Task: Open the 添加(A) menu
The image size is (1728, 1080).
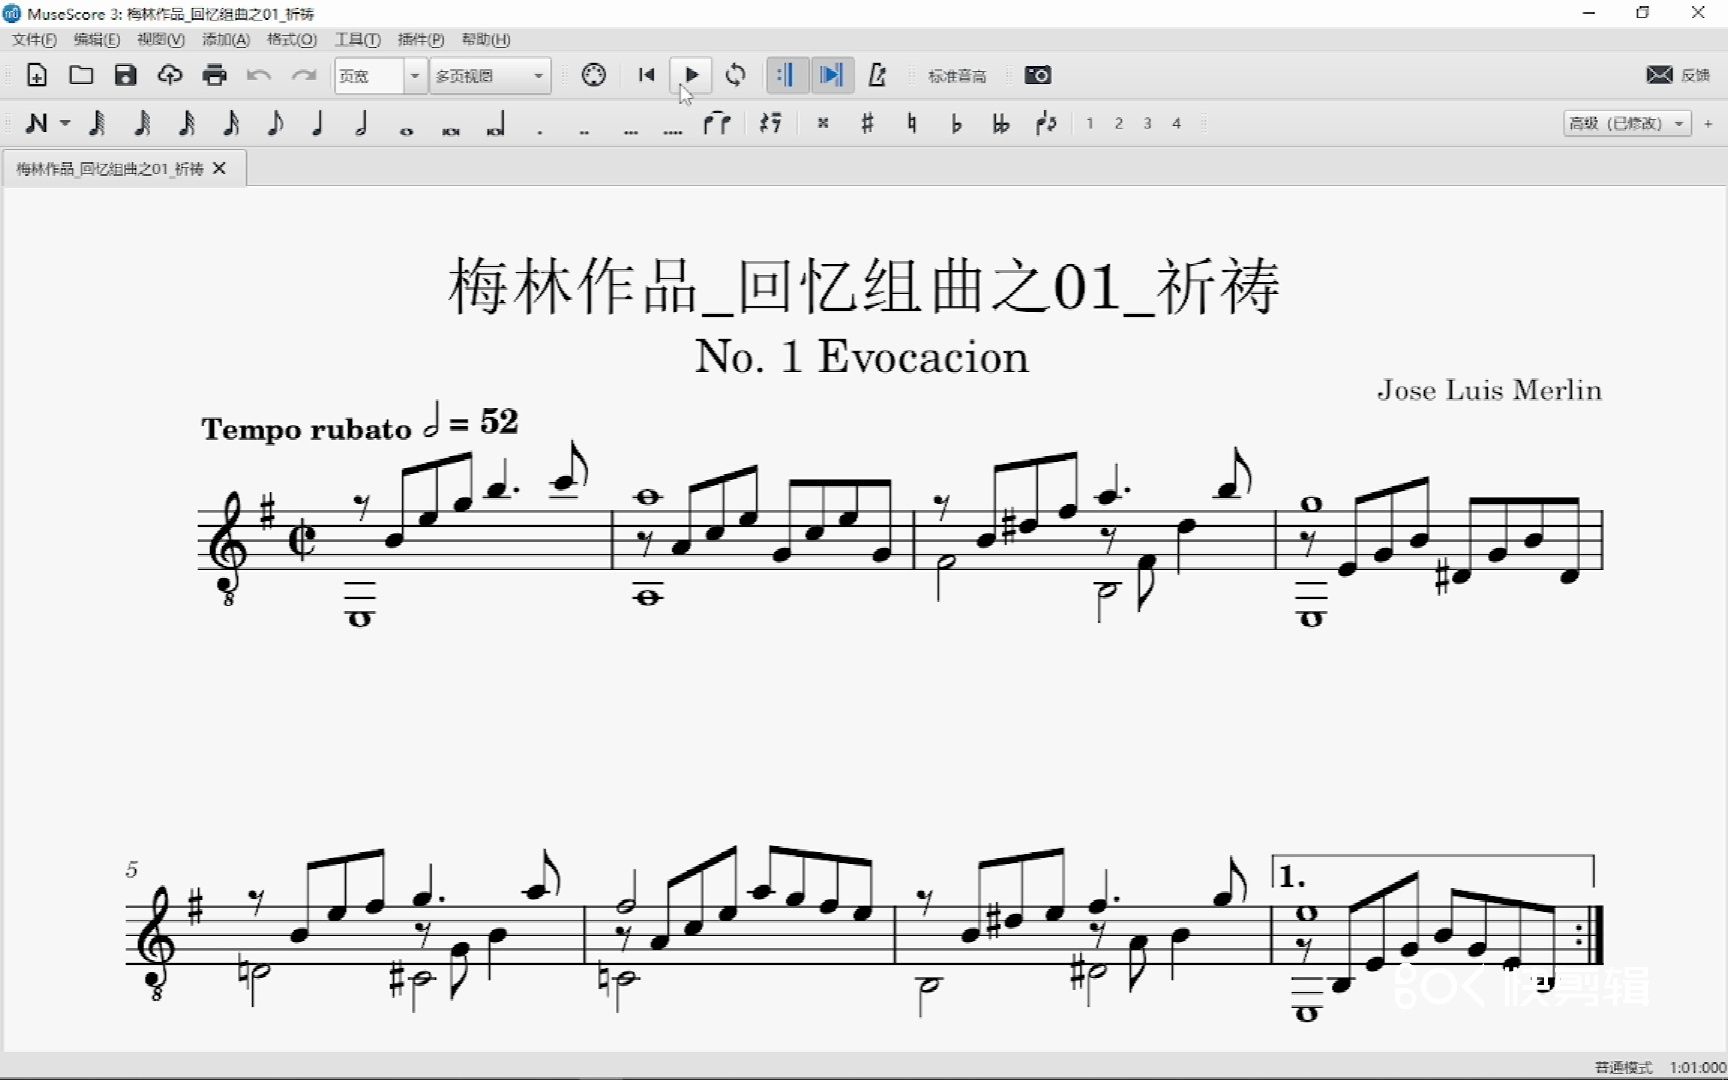Action: tap(226, 39)
